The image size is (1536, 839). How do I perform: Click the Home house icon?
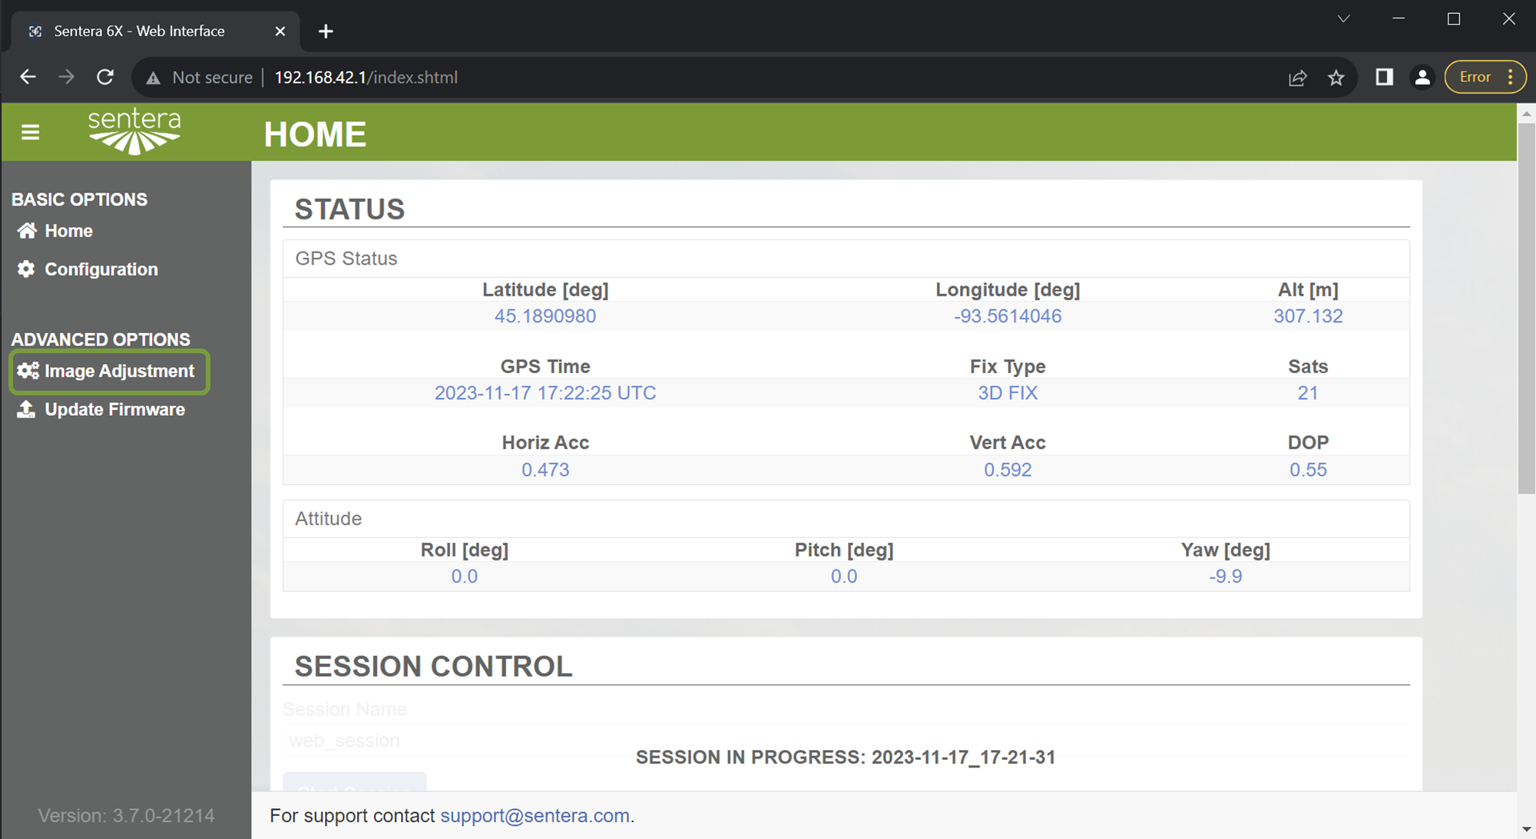tap(27, 231)
